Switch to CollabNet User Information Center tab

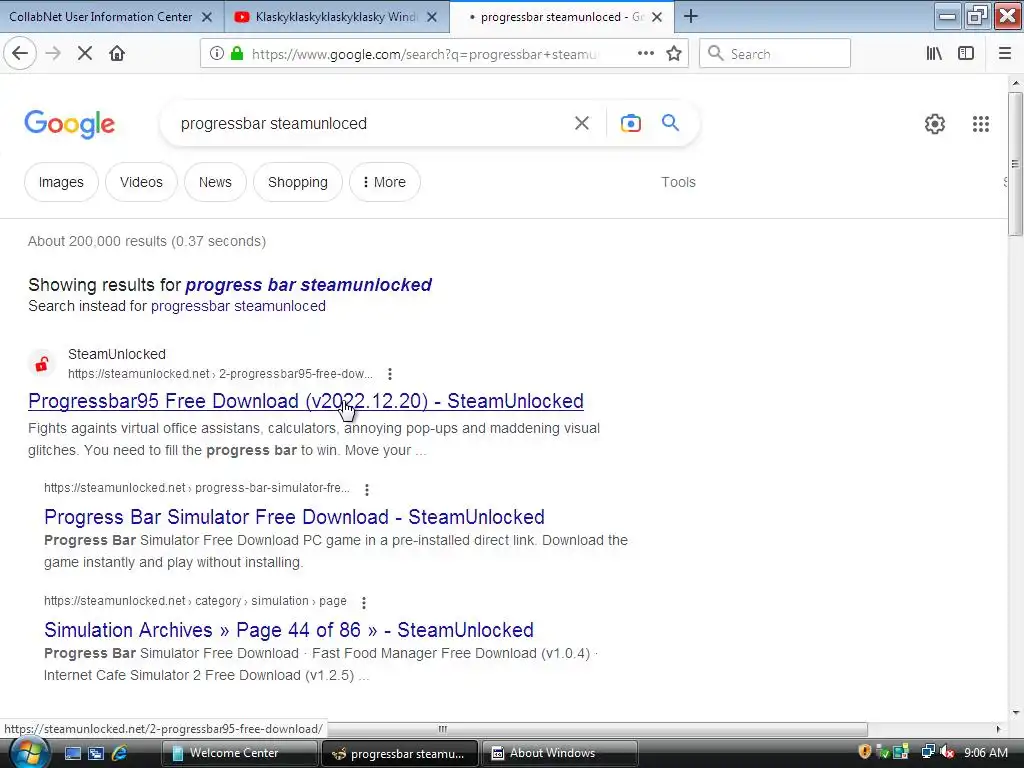point(101,17)
